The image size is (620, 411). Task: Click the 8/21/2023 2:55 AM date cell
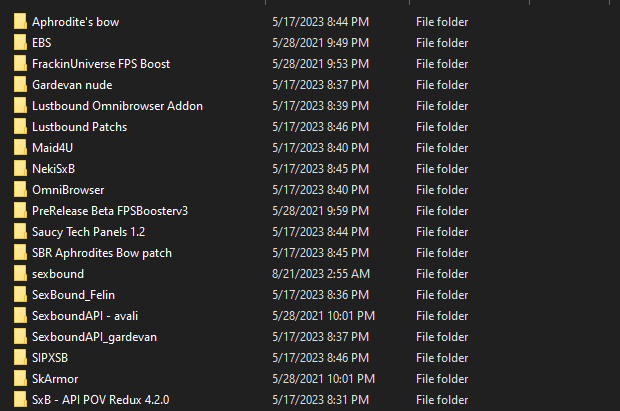[x=321, y=274]
